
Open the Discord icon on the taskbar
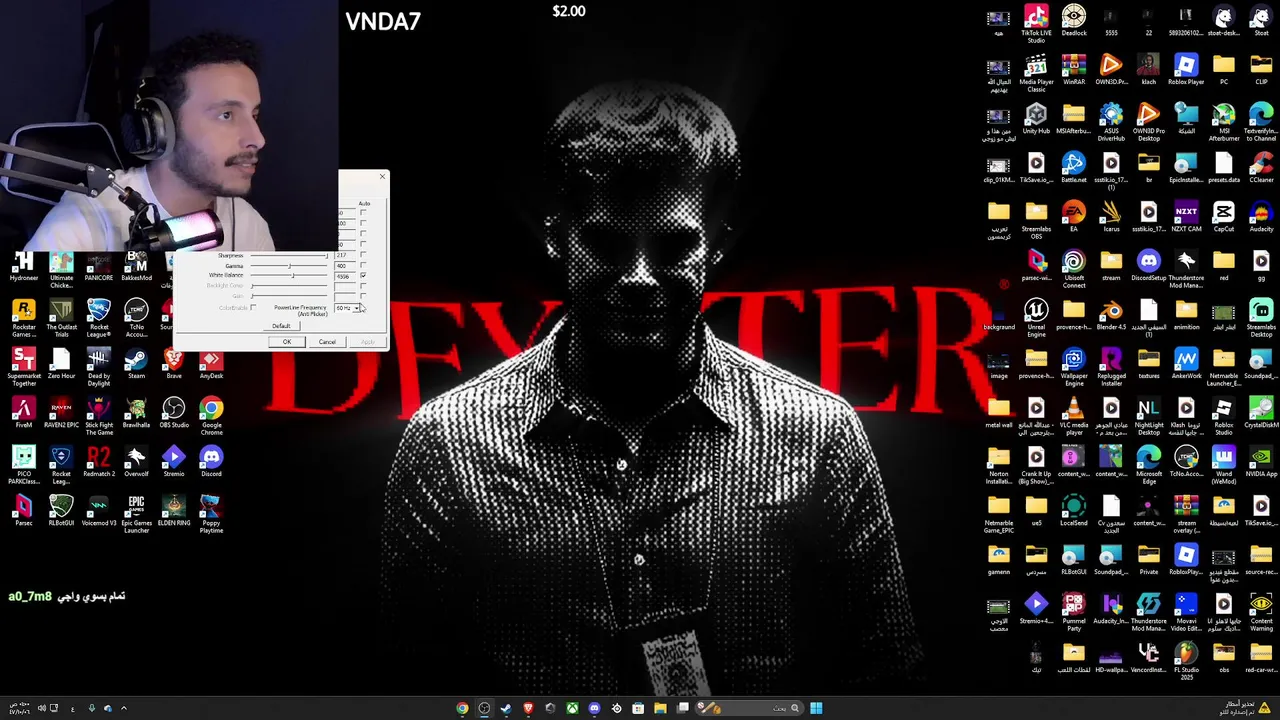click(594, 708)
